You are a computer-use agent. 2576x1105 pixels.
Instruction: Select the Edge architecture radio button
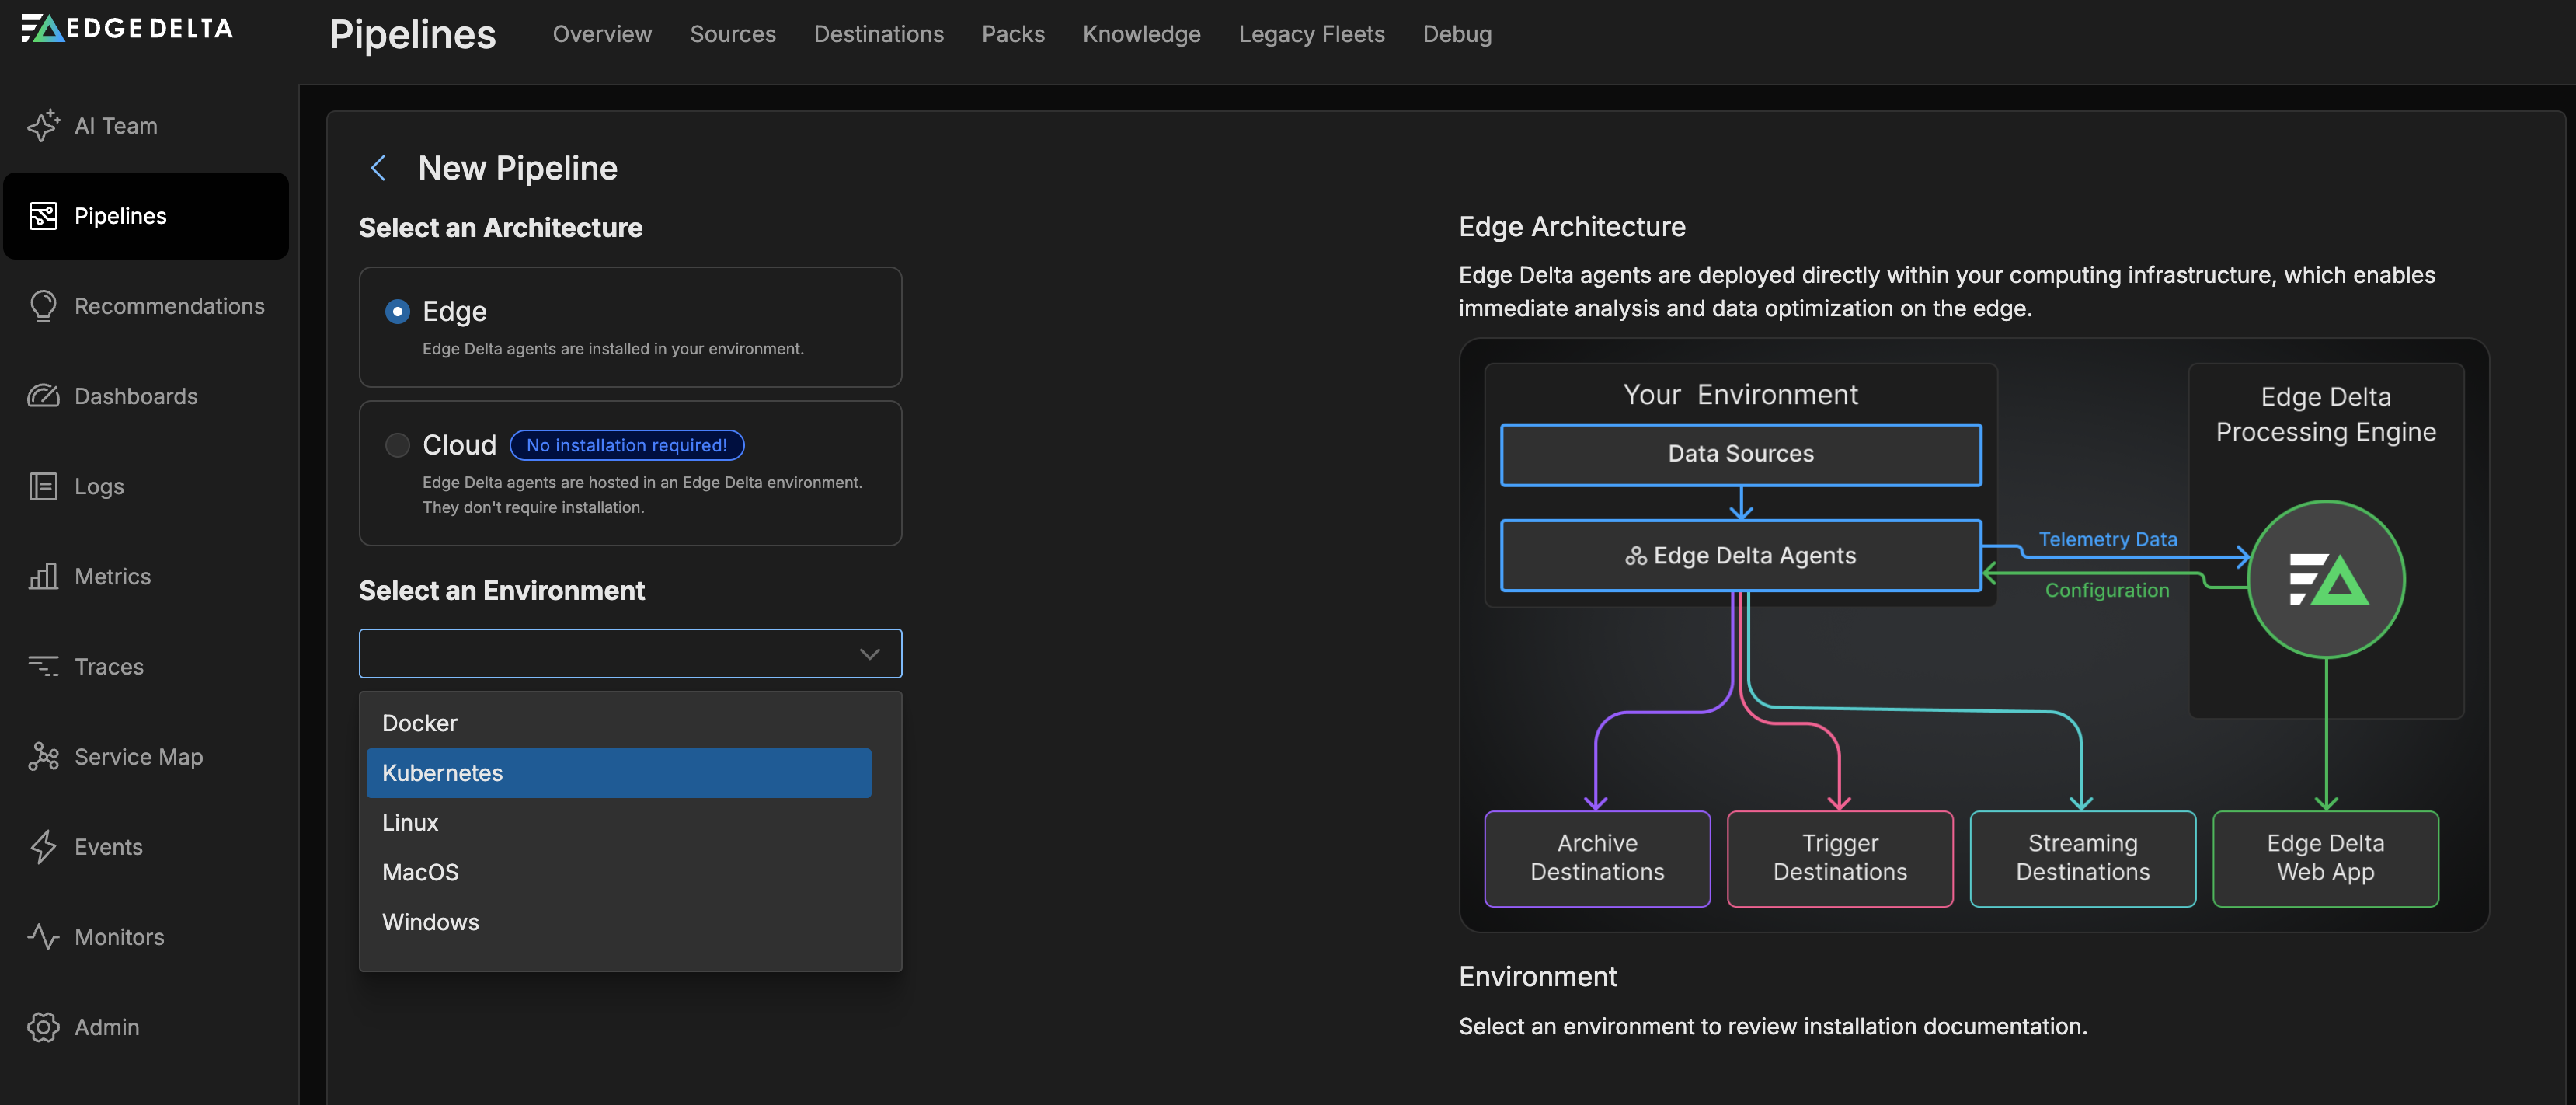[x=397, y=311]
